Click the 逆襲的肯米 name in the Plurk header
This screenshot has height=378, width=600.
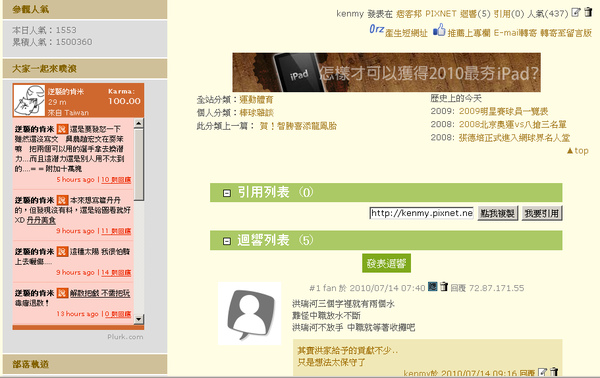pyautogui.click(x=65, y=92)
